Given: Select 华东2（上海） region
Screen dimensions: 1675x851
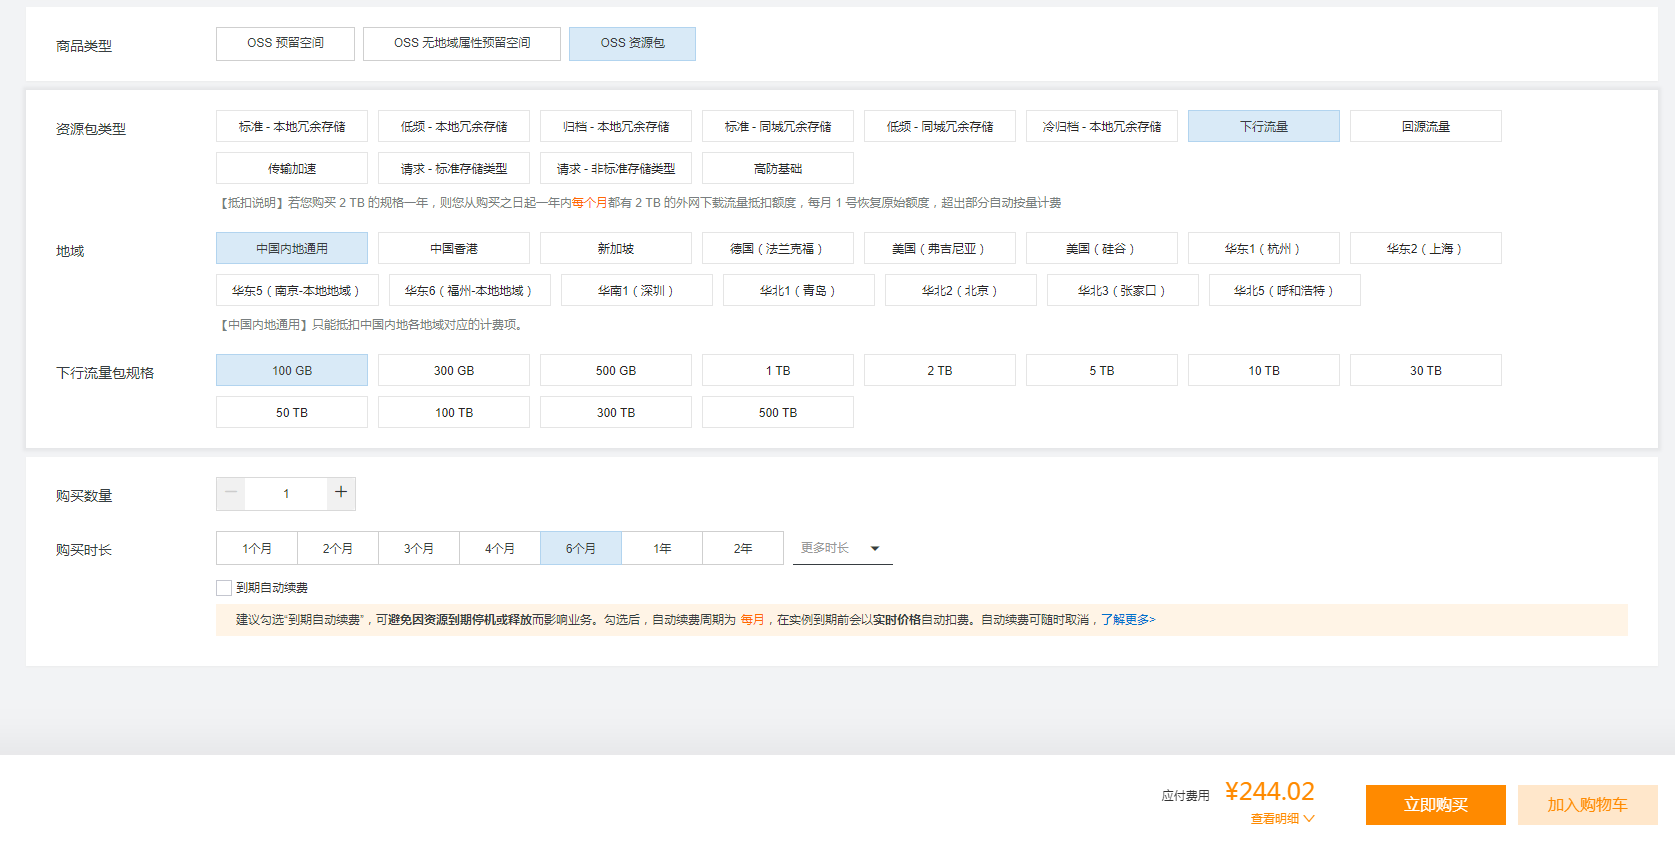Looking at the screenshot, I should click(x=1426, y=248).
